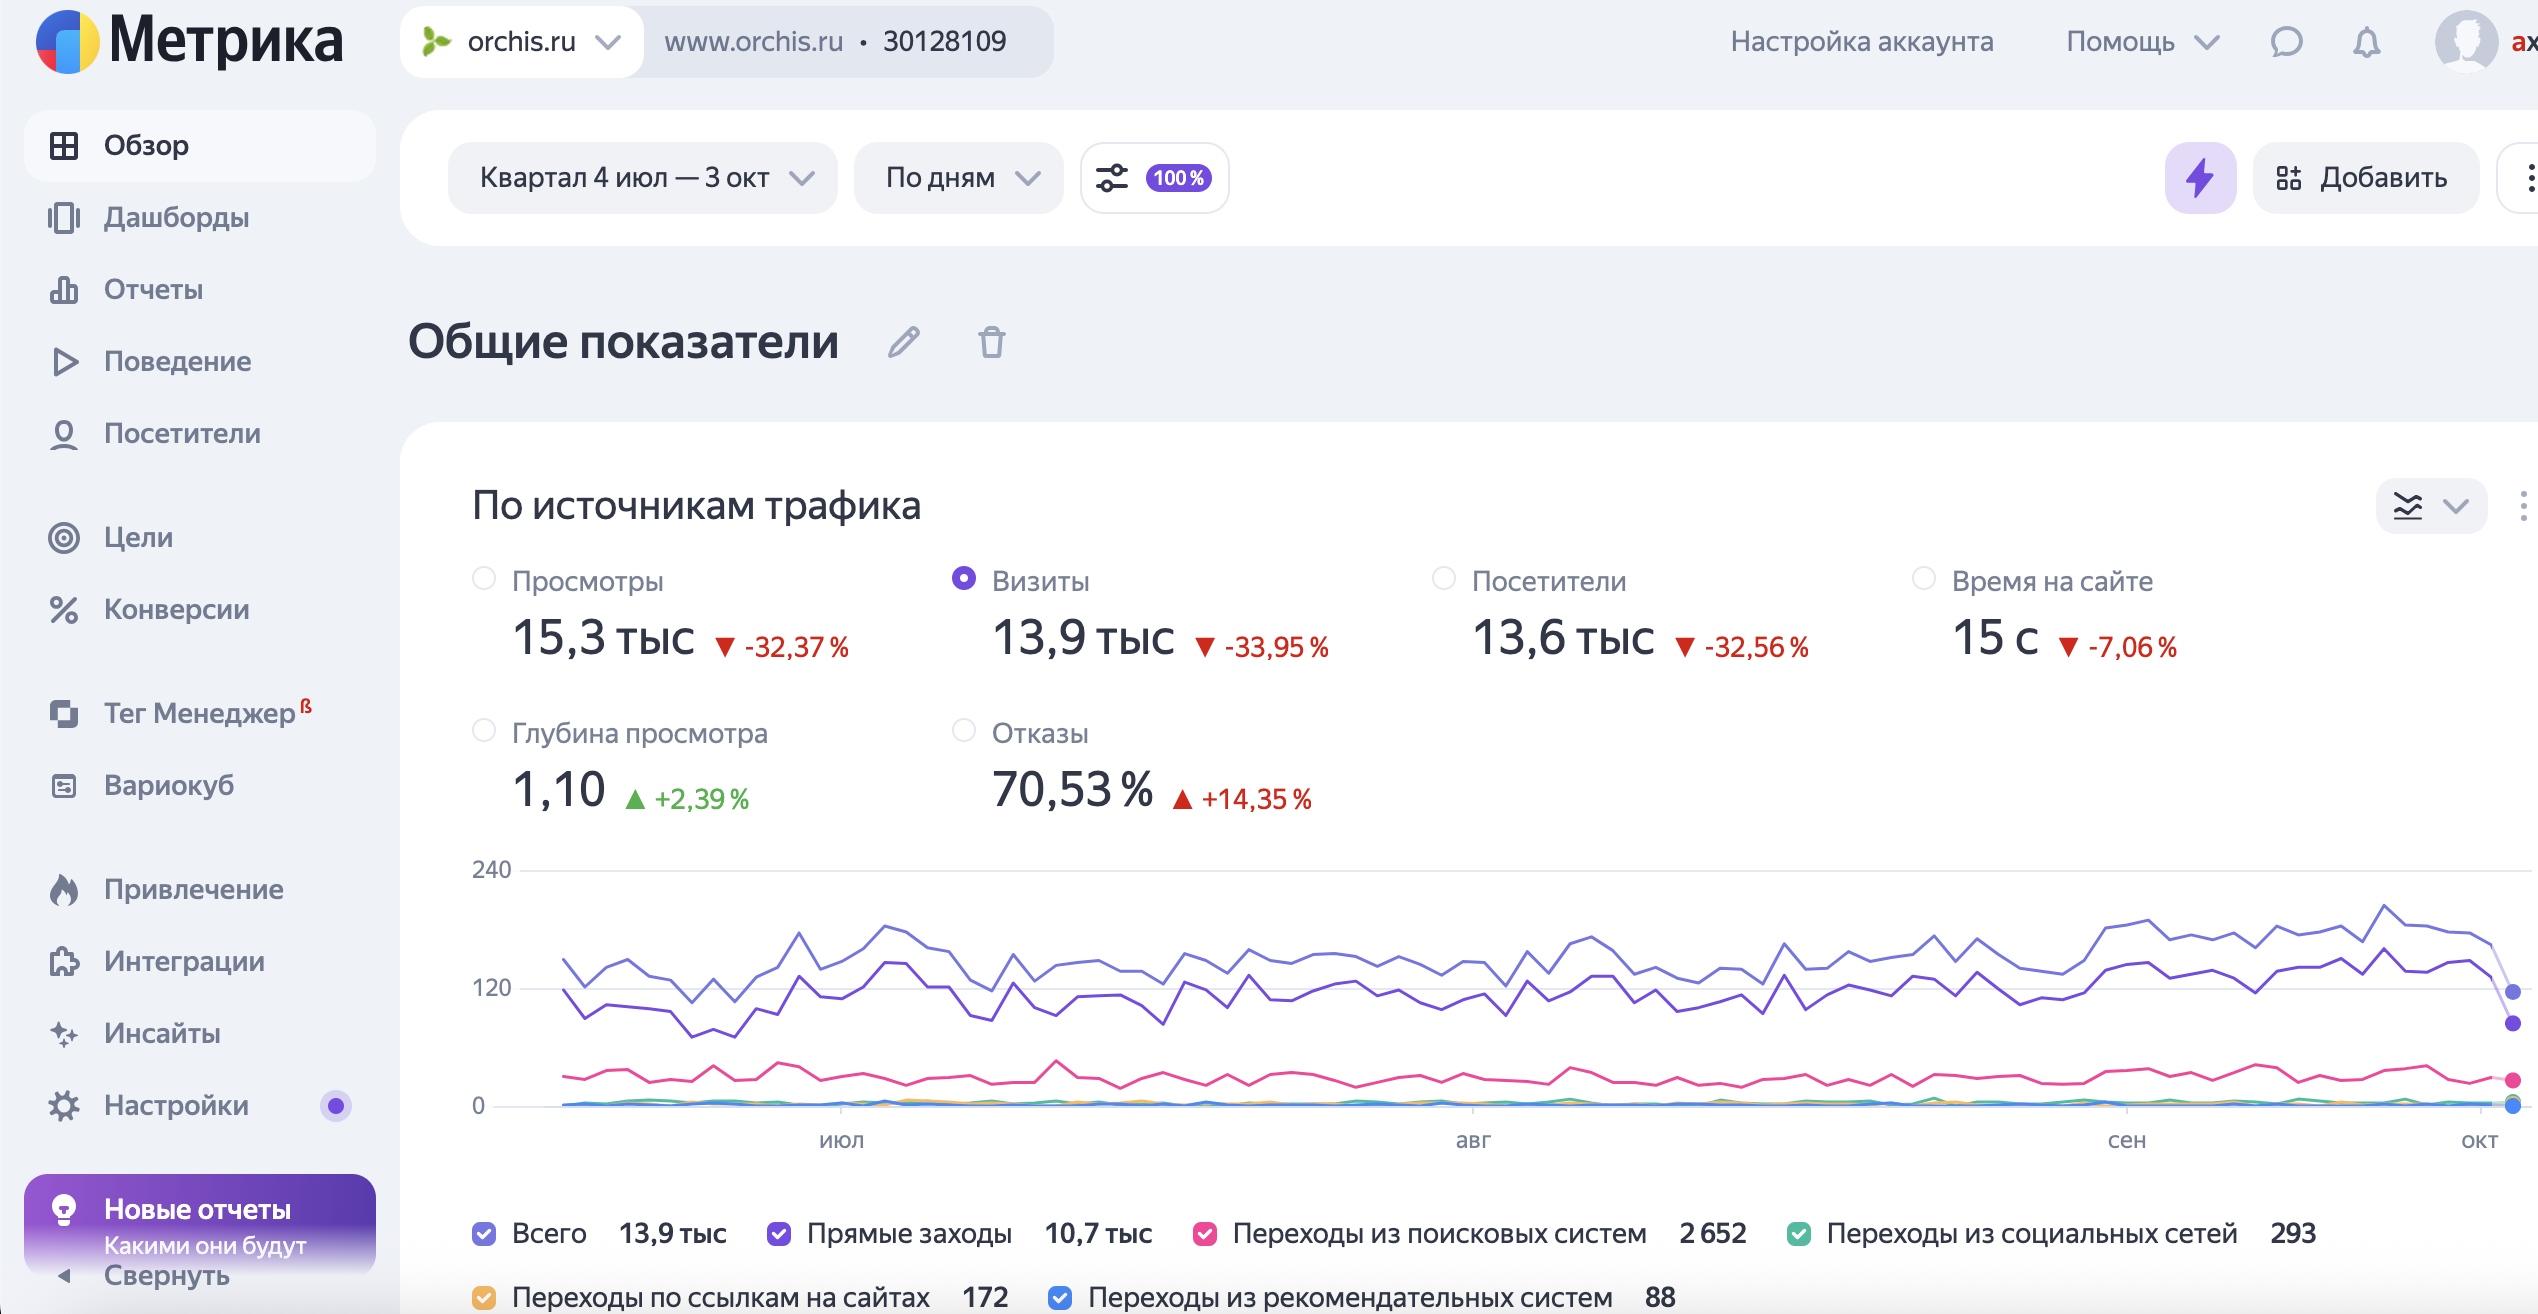Expand the По дням grouping dropdown
Screen dimensions: 2538x1314
958,178
